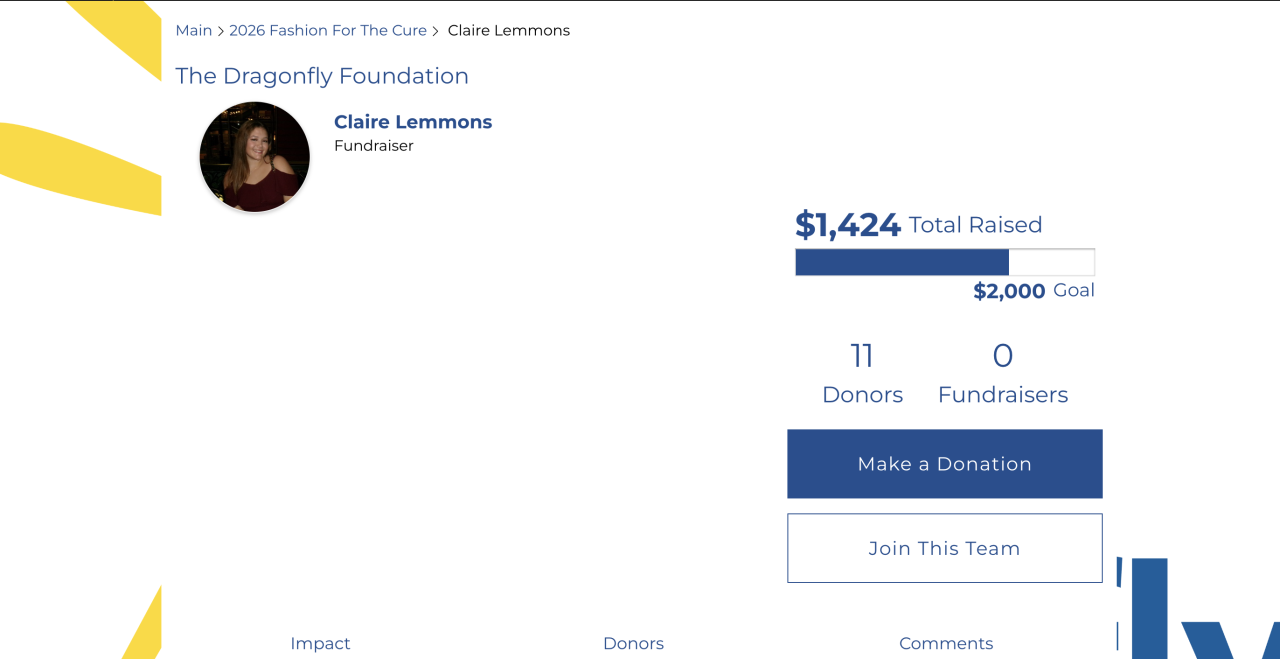View the Comments tab
1280x659 pixels.
(x=946, y=643)
